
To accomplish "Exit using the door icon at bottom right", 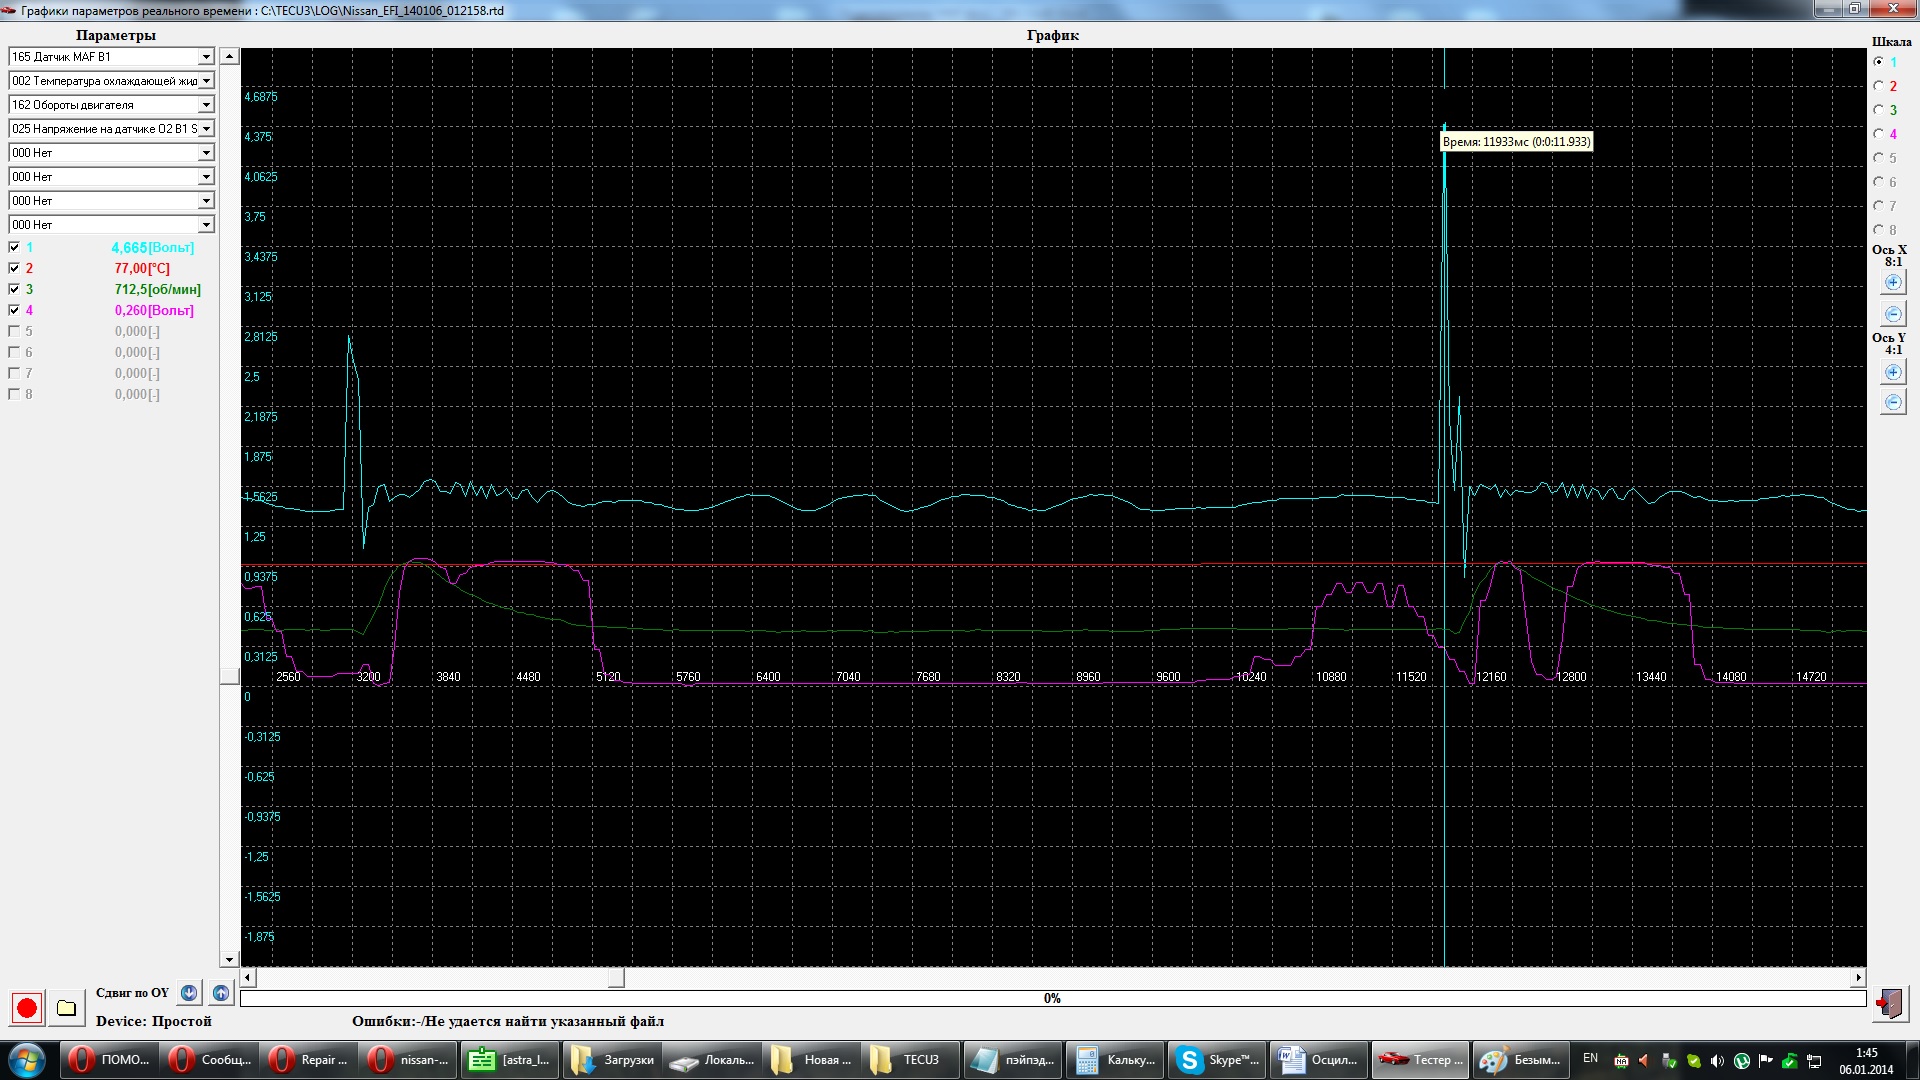I will [x=1890, y=1003].
